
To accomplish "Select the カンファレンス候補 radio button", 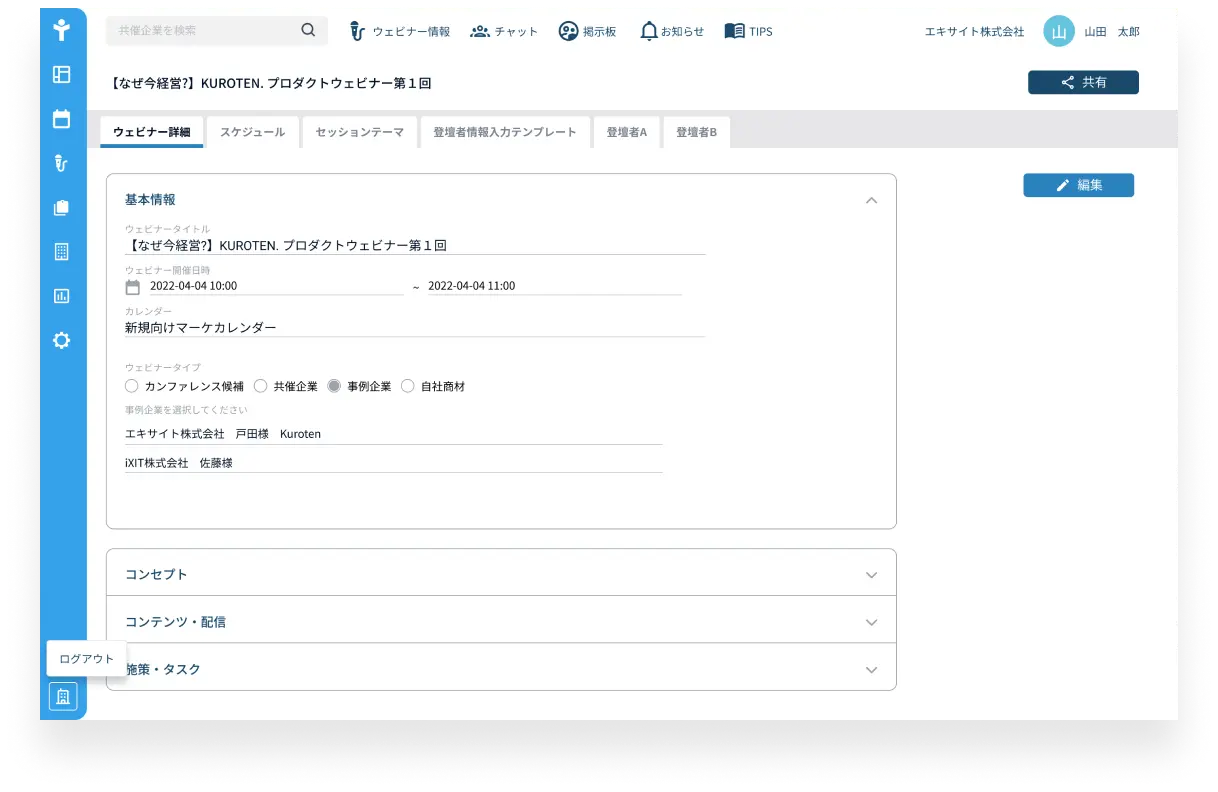I will (x=132, y=386).
